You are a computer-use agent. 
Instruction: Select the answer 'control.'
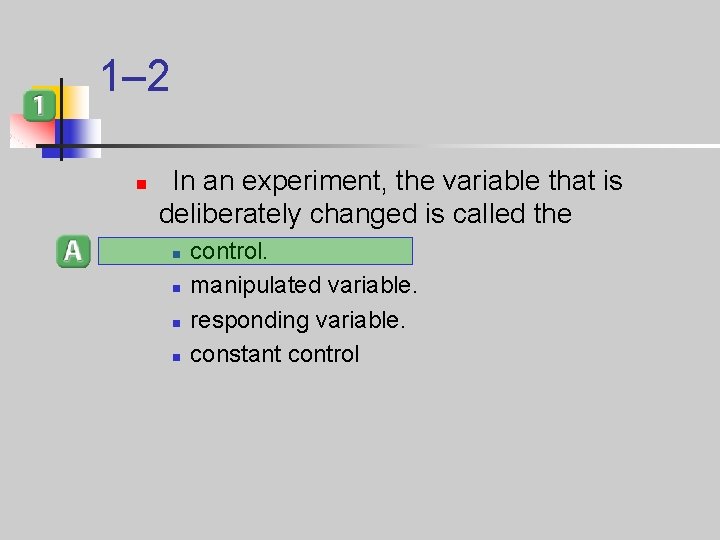pos(228,251)
